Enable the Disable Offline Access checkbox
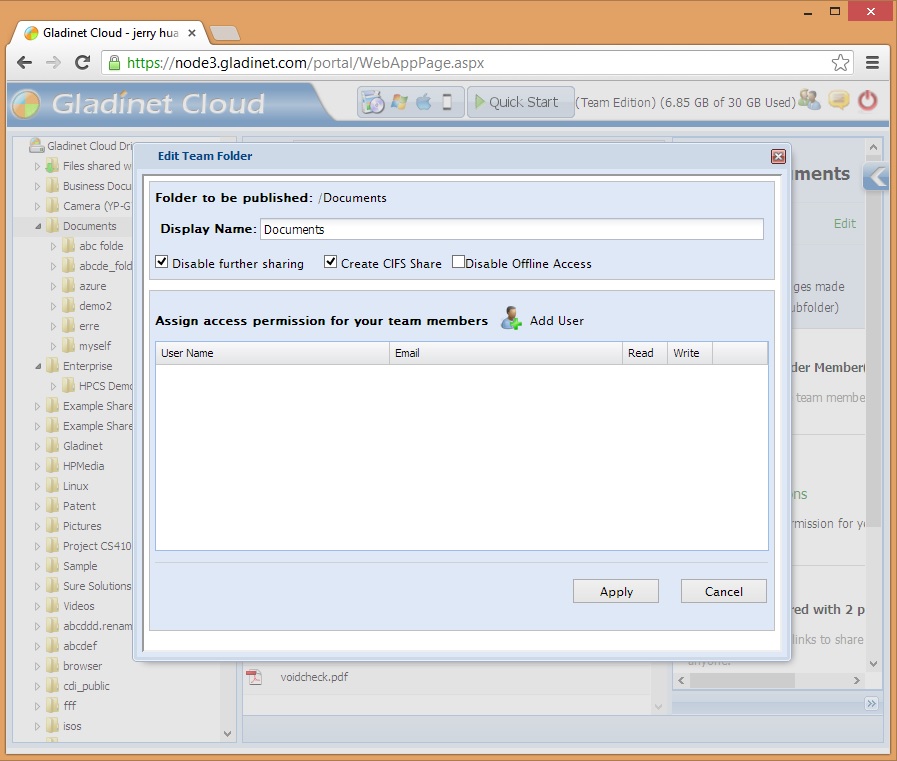Image resolution: width=897 pixels, height=761 pixels. click(458, 263)
